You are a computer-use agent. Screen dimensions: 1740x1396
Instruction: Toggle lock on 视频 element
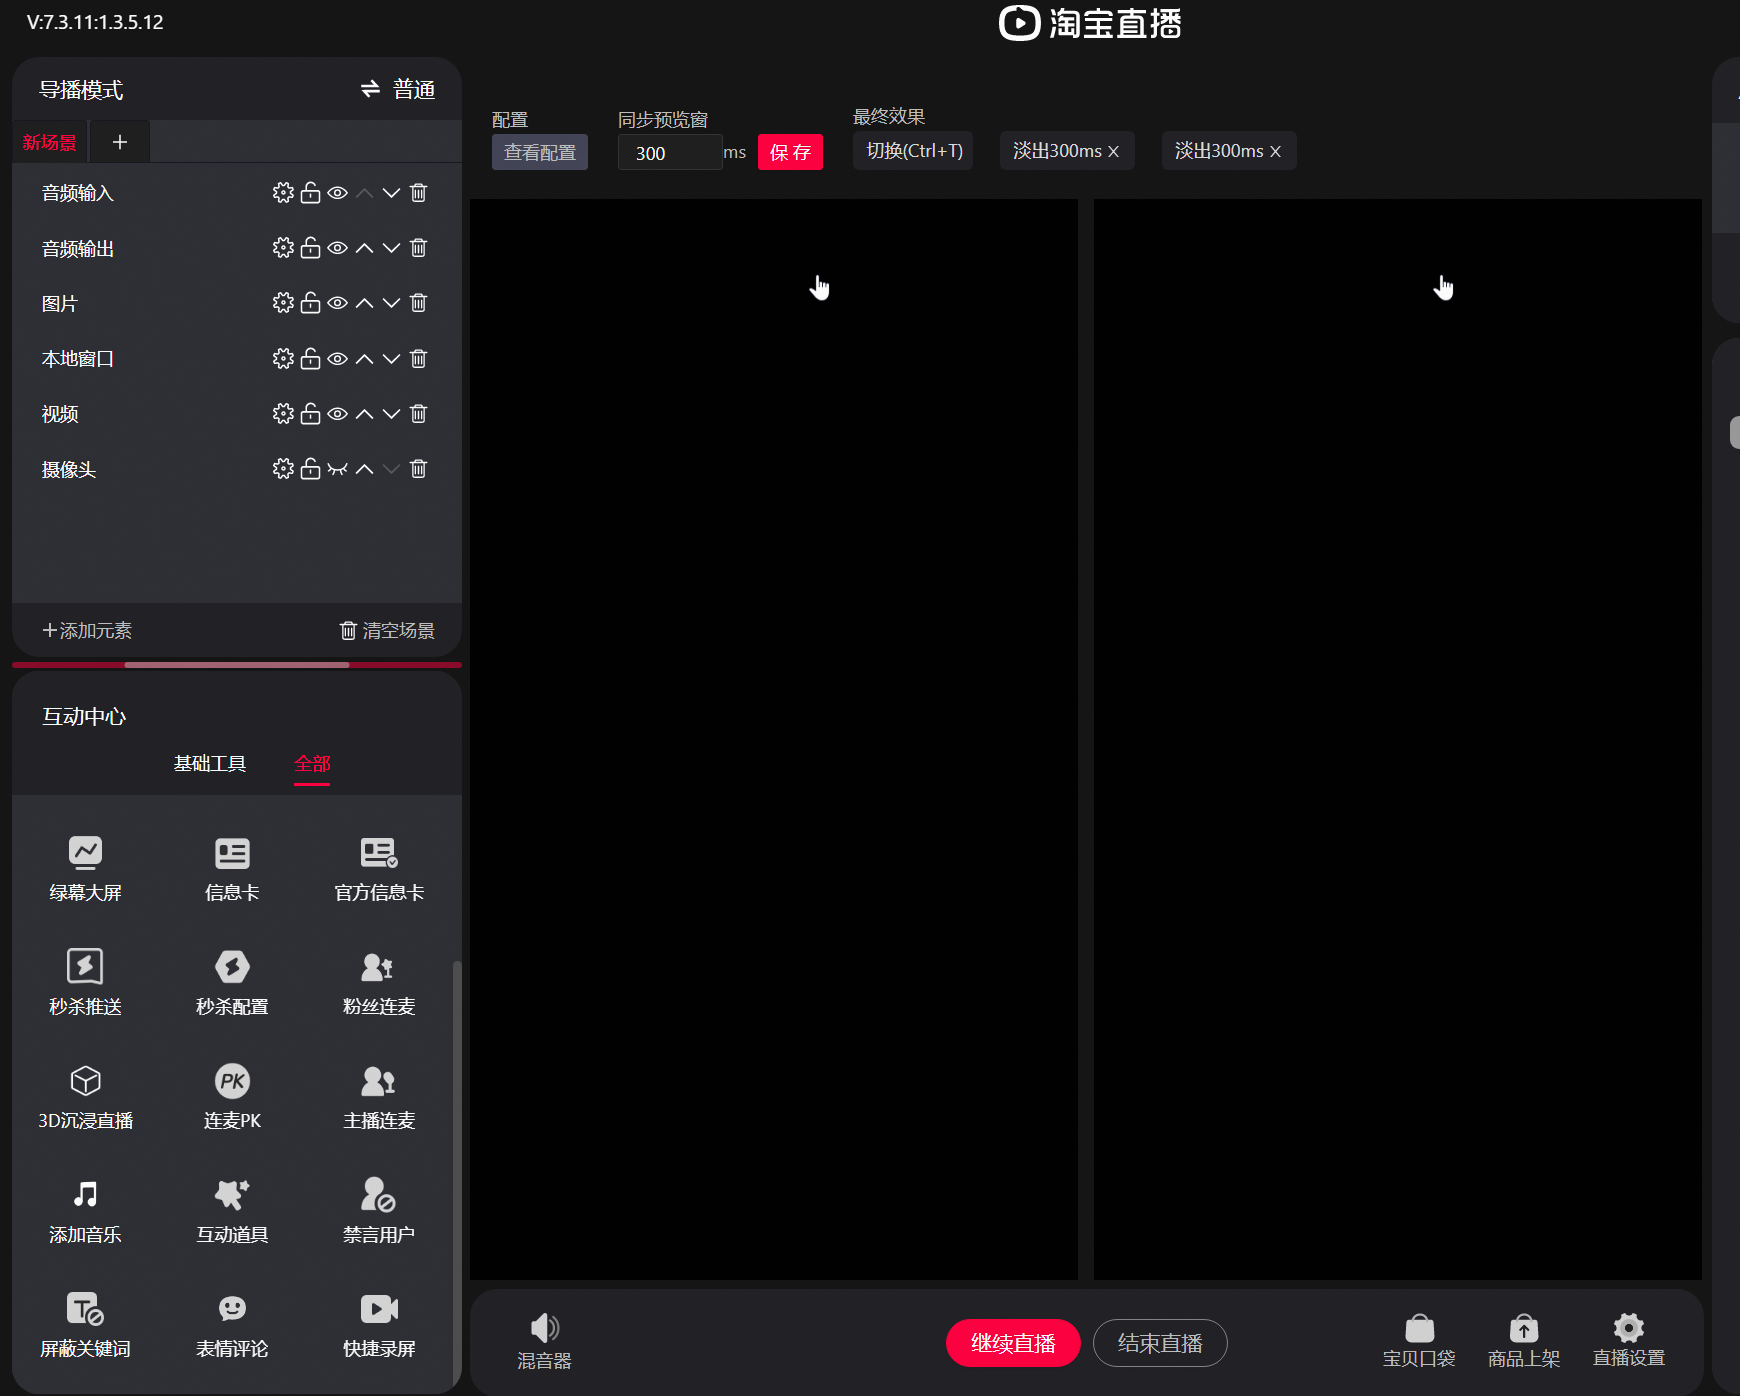coord(311,413)
